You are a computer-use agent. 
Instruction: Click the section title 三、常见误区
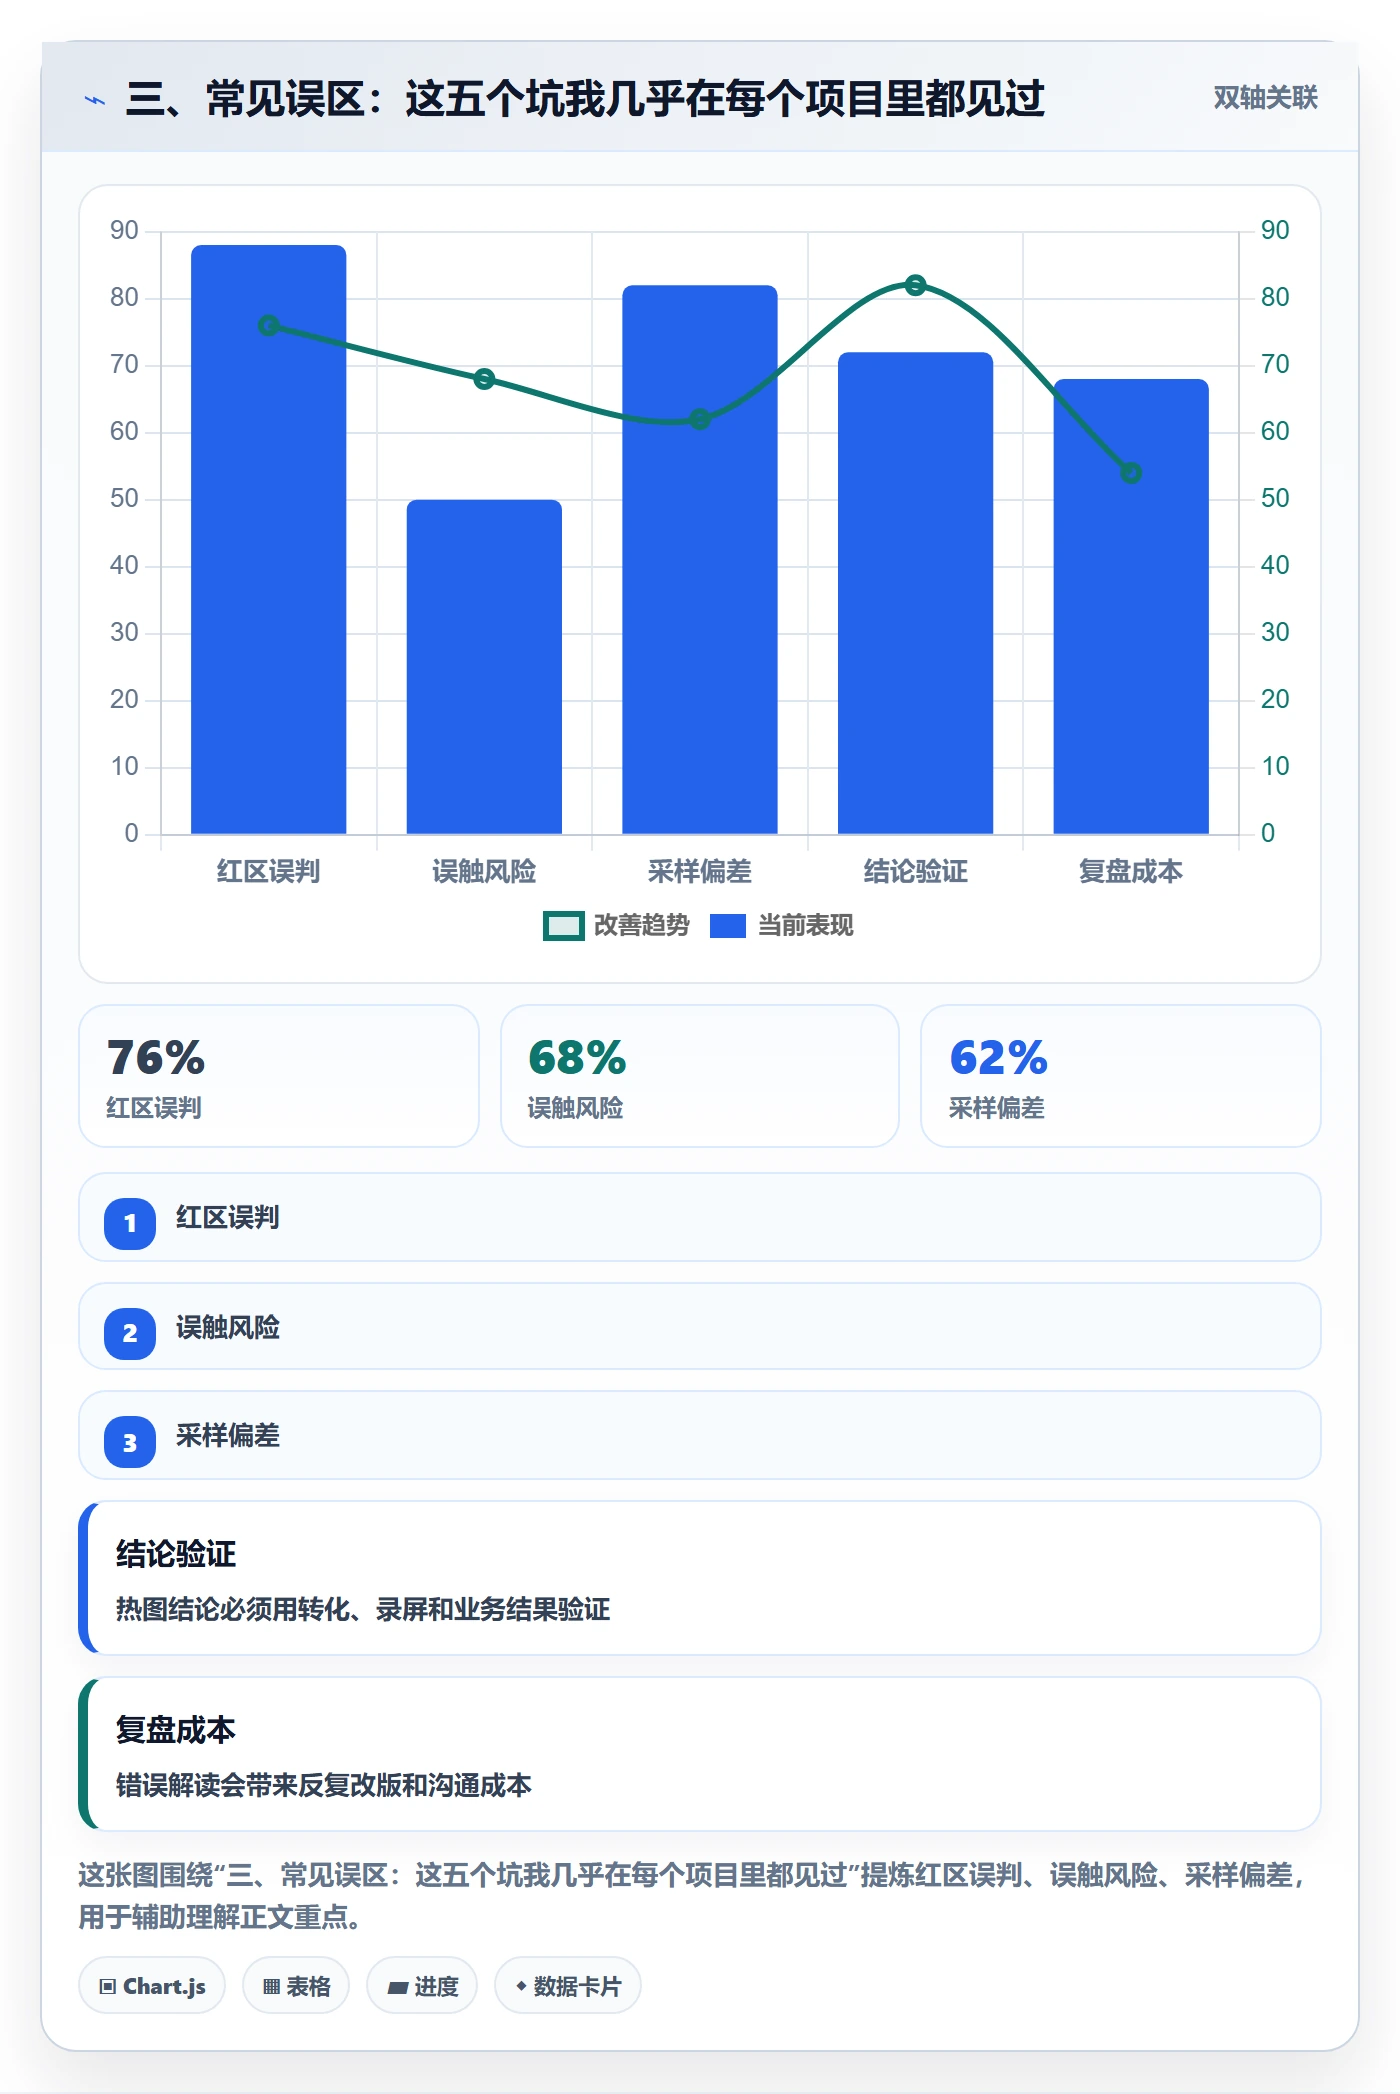tap(585, 98)
